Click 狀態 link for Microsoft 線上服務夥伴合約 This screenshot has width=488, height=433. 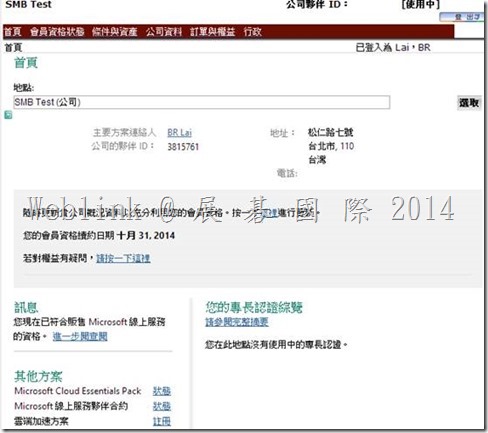[x=162, y=406]
